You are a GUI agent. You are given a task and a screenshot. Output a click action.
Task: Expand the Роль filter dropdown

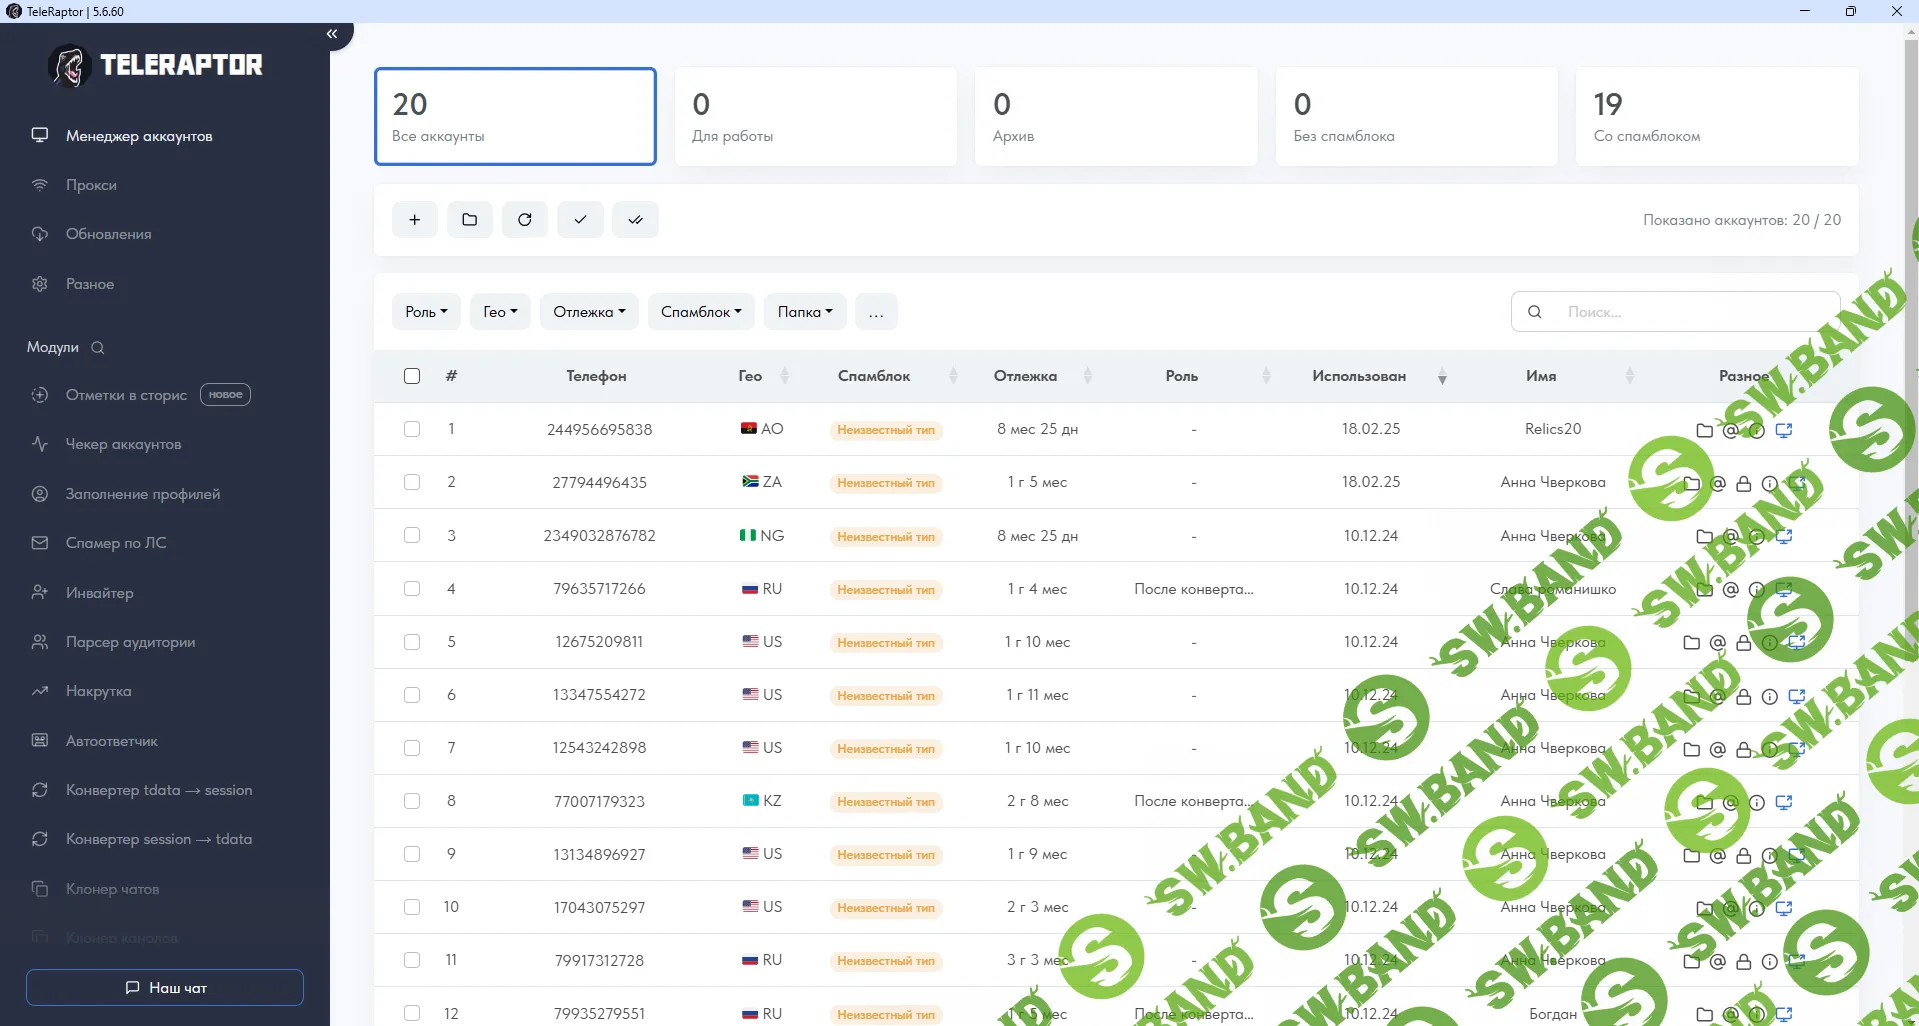coord(426,312)
